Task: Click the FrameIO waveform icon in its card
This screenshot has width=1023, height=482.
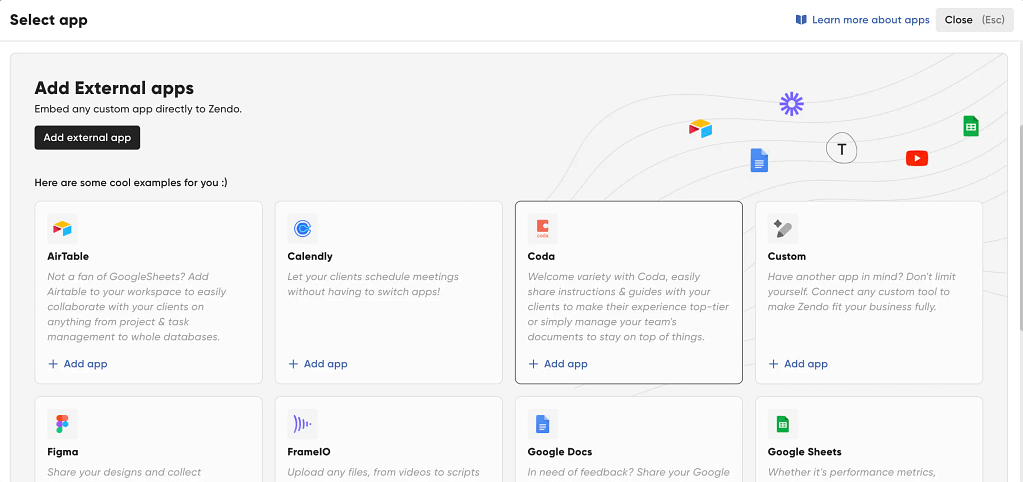Action: click(x=302, y=424)
